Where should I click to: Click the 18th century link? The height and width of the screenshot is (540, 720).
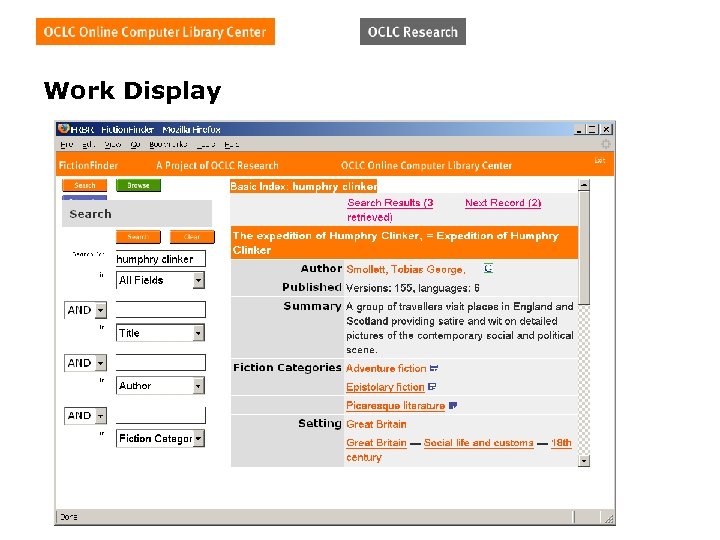click(459, 450)
